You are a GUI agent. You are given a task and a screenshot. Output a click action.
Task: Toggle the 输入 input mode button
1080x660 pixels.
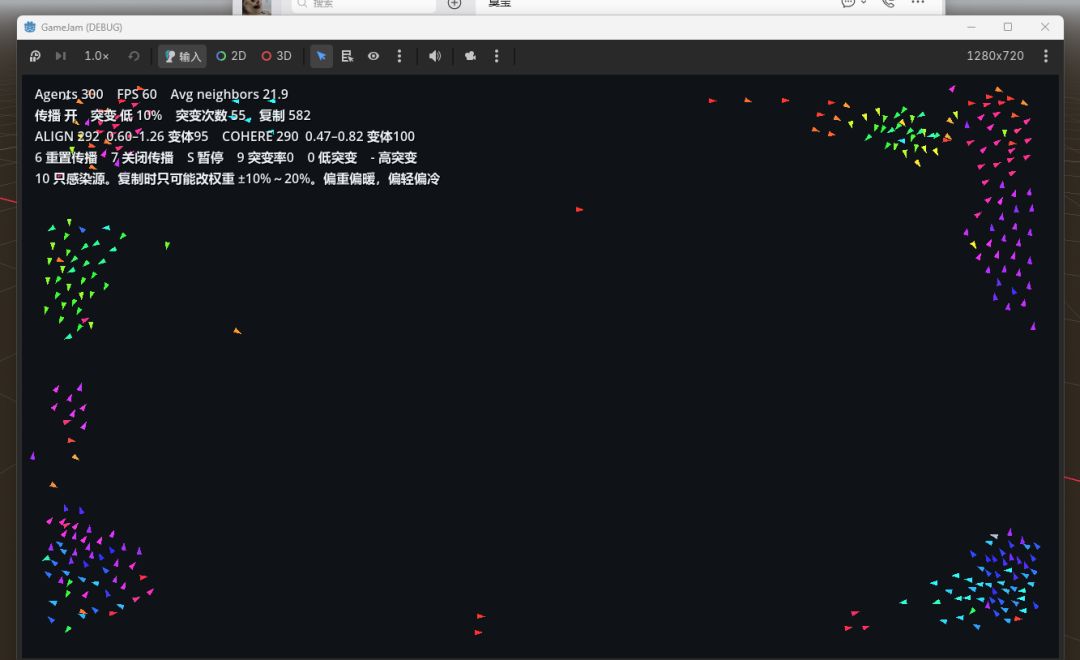[183, 56]
